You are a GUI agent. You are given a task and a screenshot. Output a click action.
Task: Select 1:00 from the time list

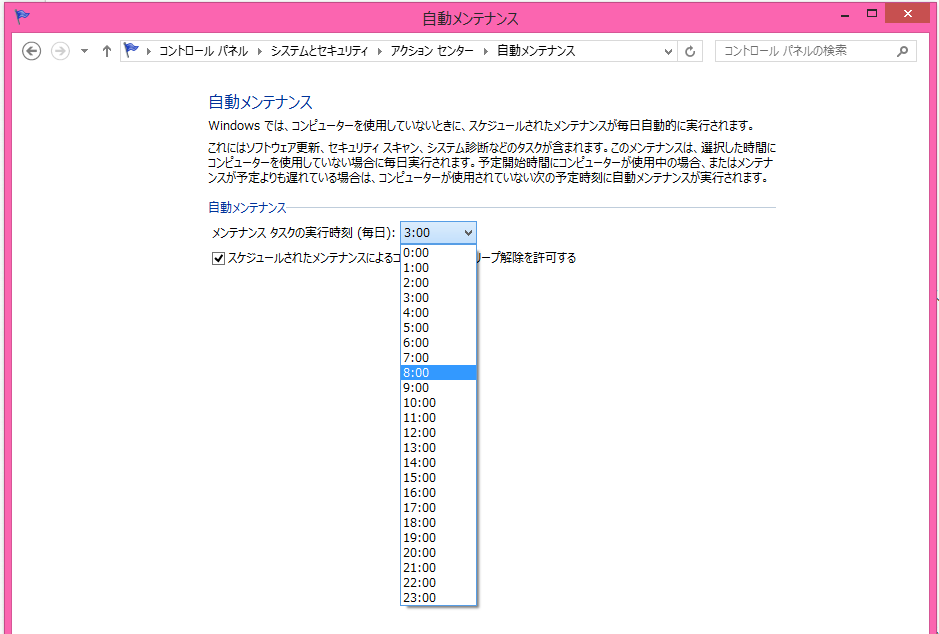click(x=438, y=268)
